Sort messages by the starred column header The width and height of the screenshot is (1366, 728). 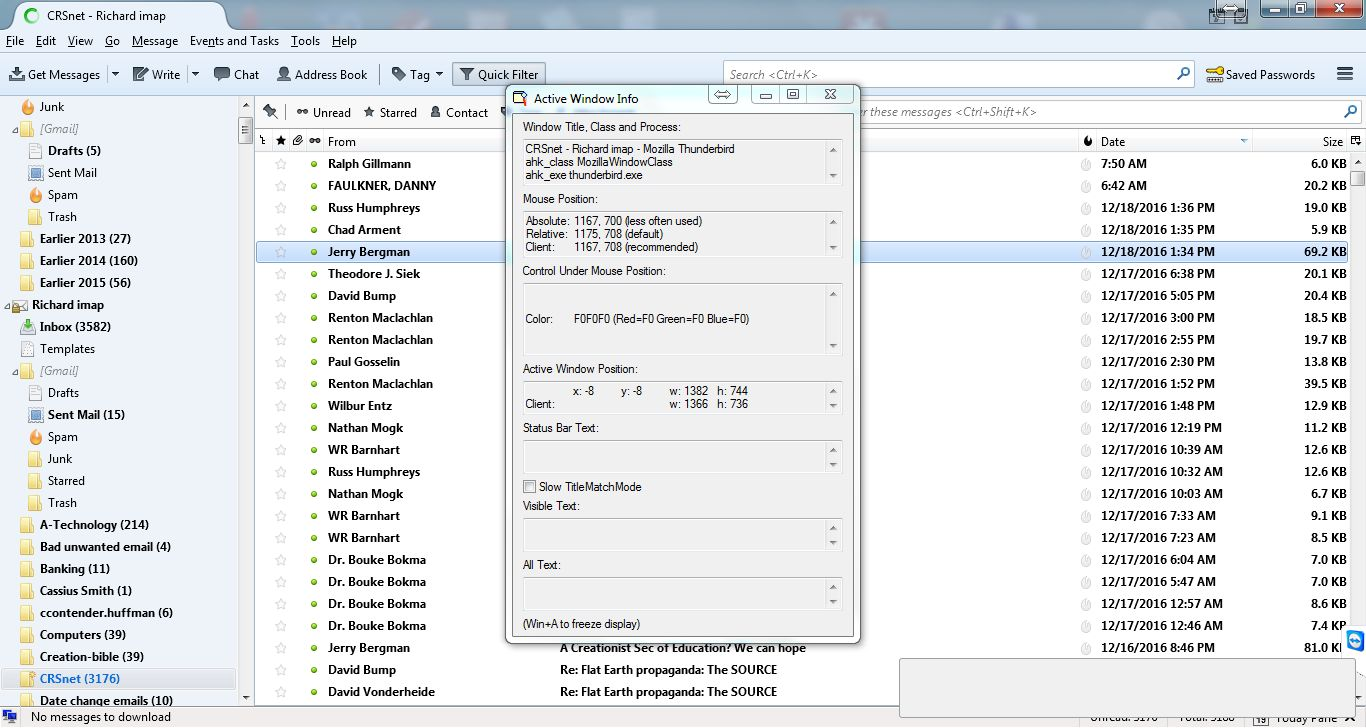point(281,141)
